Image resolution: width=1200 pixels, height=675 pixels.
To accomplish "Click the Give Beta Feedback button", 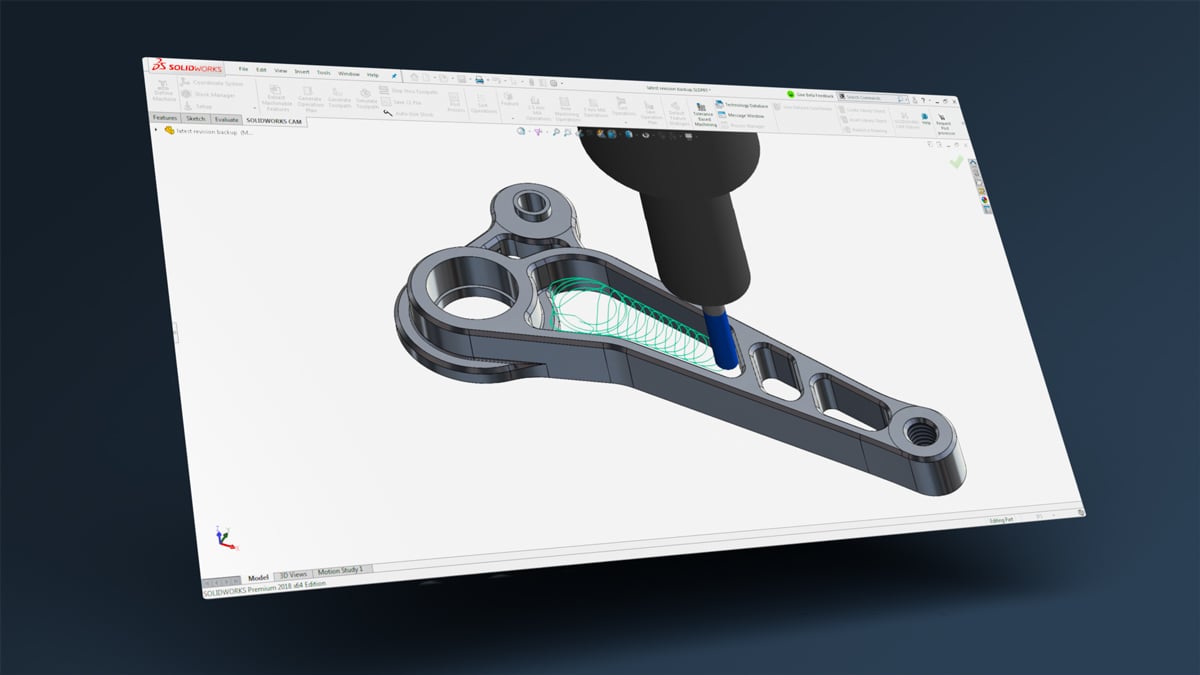I will pyautogui.click(x=810, y=95).
